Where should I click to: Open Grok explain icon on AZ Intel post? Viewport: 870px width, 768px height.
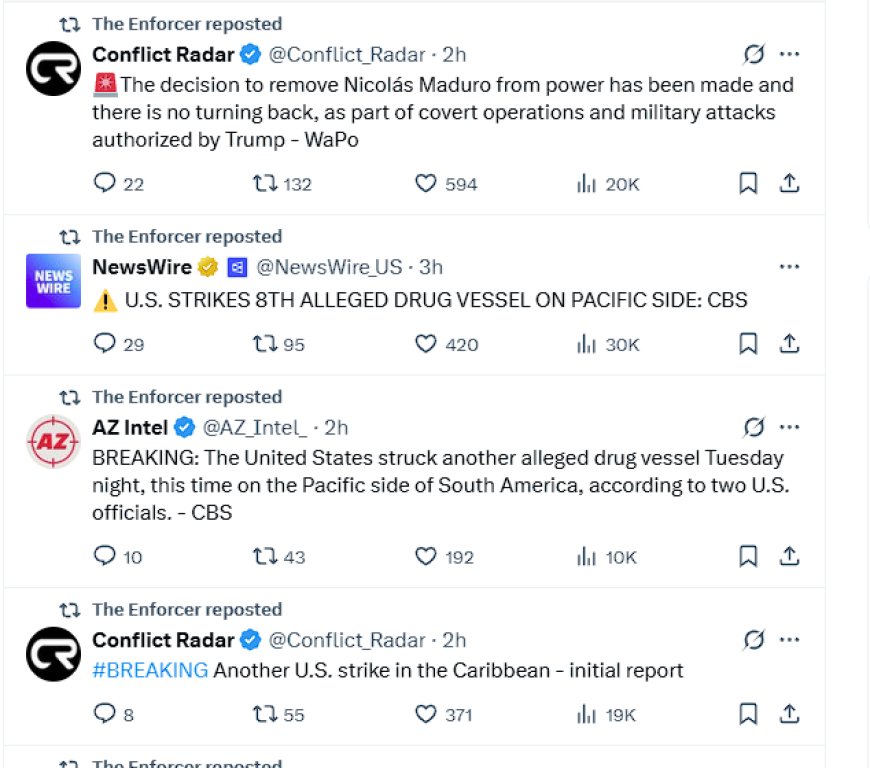pos(754,427)
